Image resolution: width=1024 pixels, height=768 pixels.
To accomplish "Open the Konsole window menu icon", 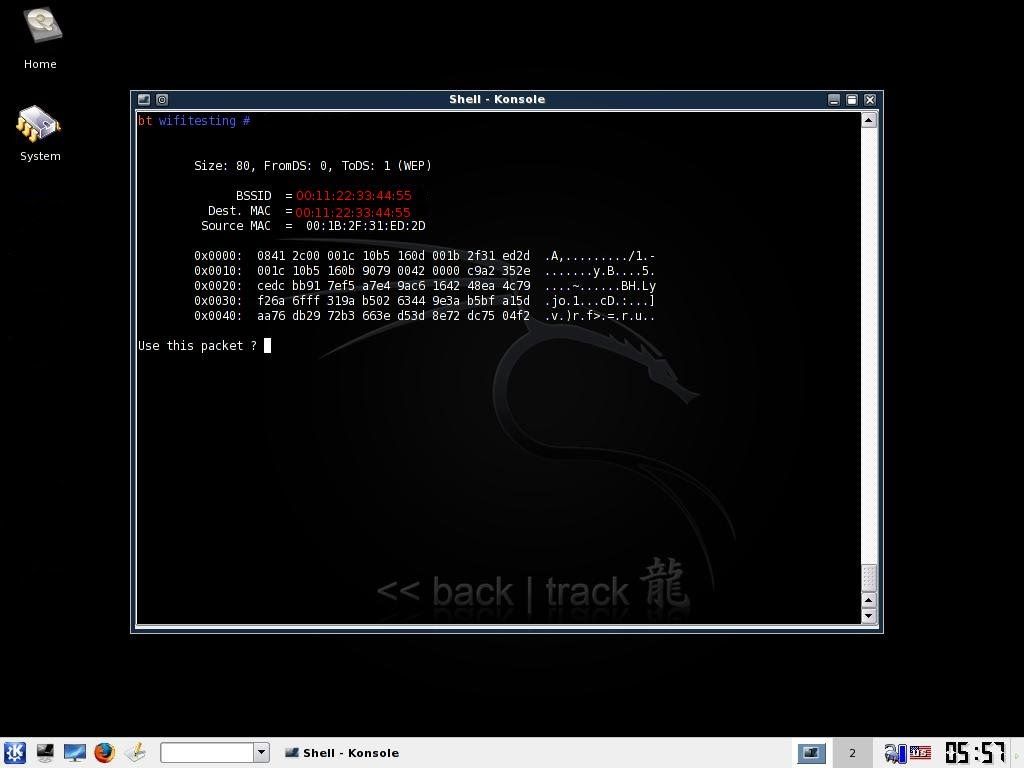I will click(144, 99).
